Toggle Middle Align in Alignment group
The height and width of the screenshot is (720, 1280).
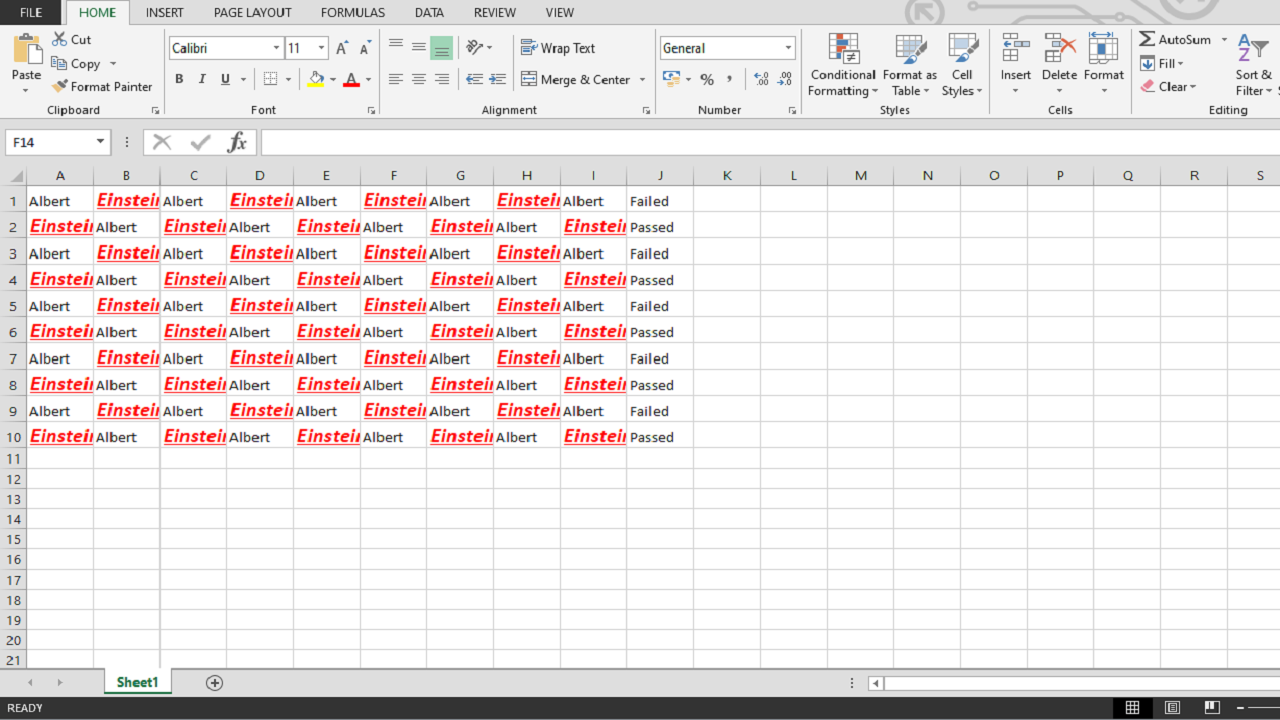pos(419,47)
